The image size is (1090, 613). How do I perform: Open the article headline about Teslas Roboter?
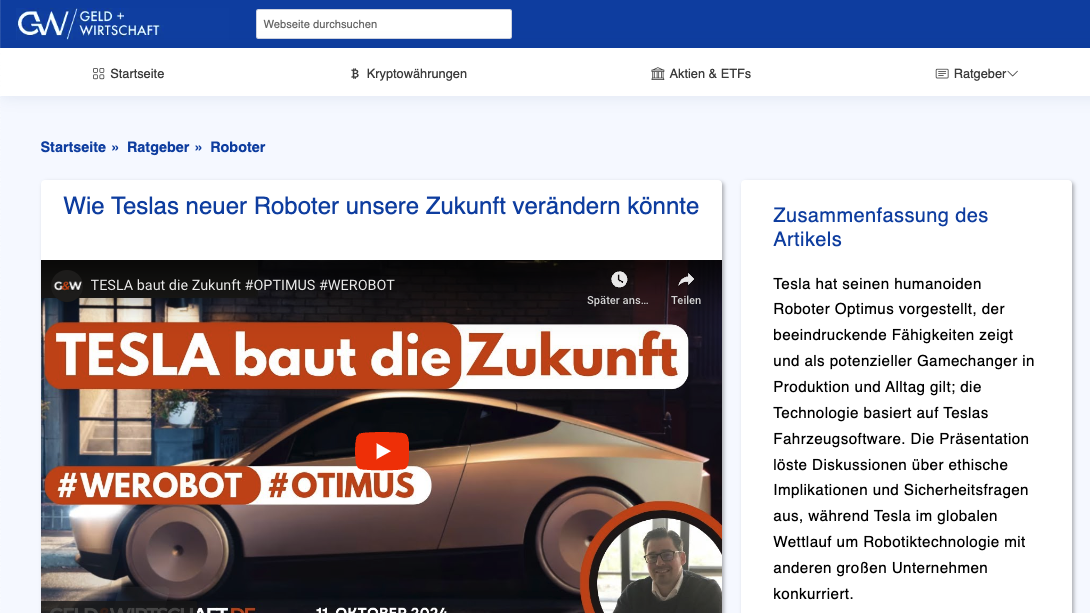pos(381,207)
